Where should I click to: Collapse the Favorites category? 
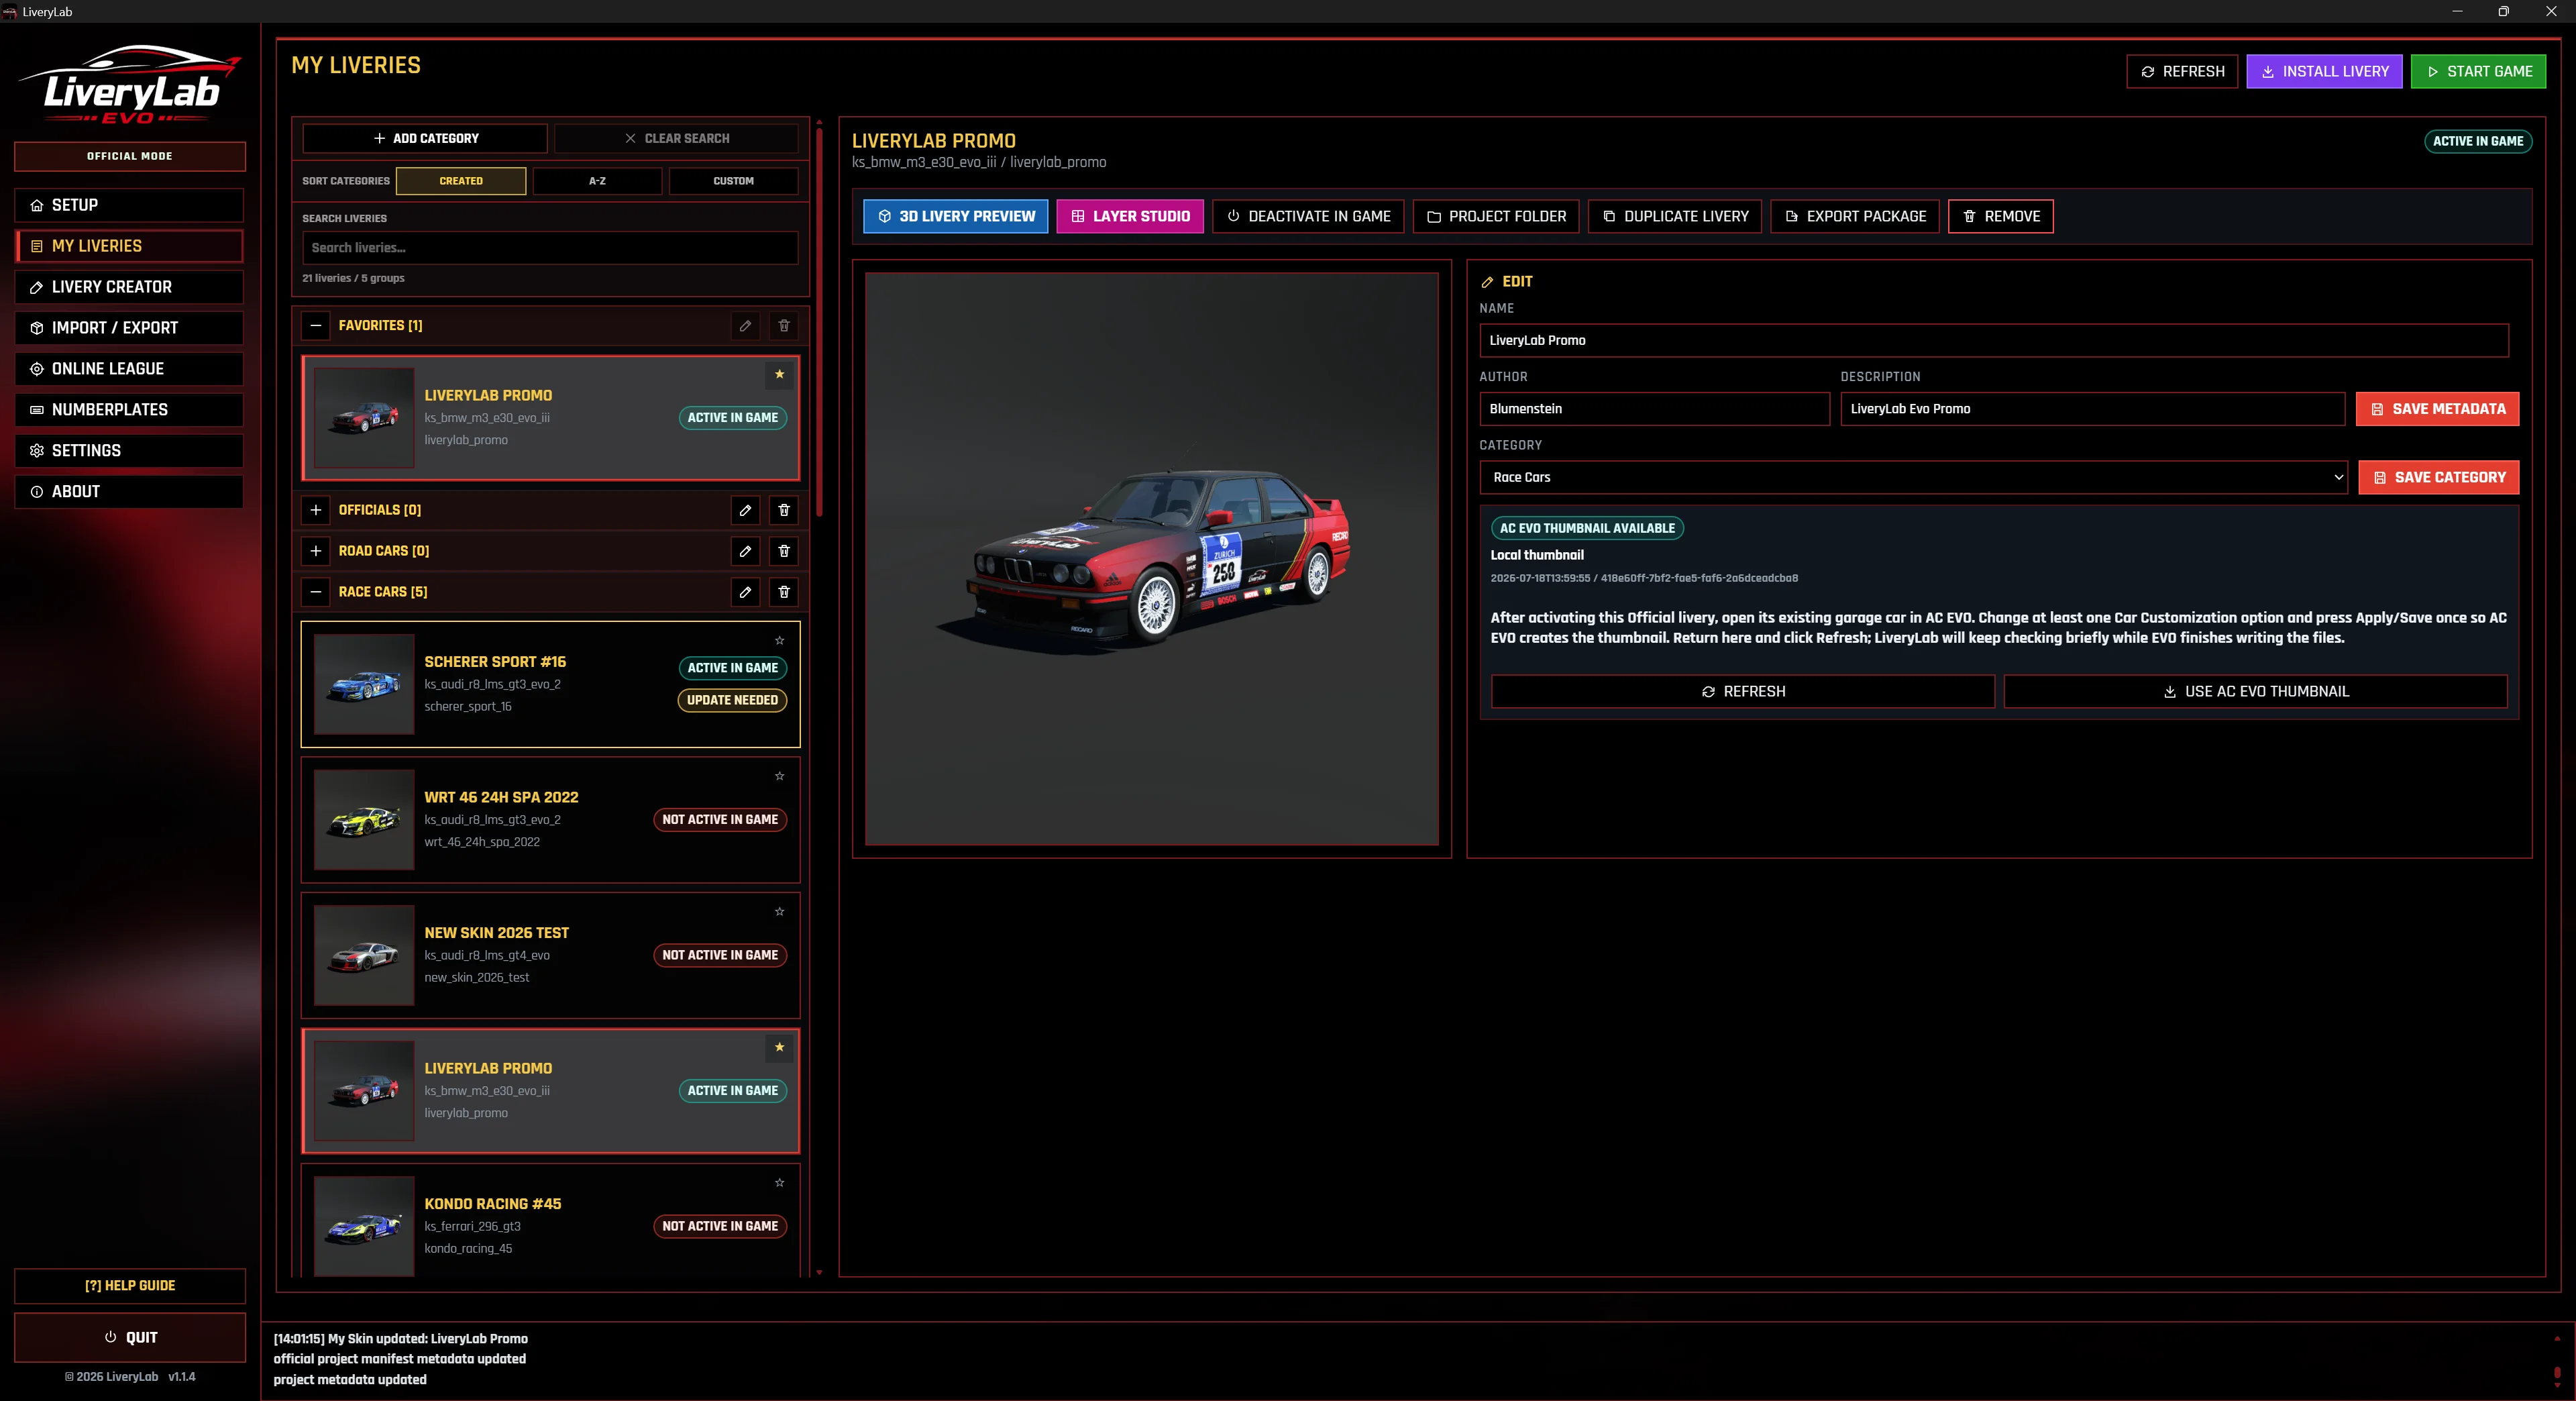tap(316, 325)
